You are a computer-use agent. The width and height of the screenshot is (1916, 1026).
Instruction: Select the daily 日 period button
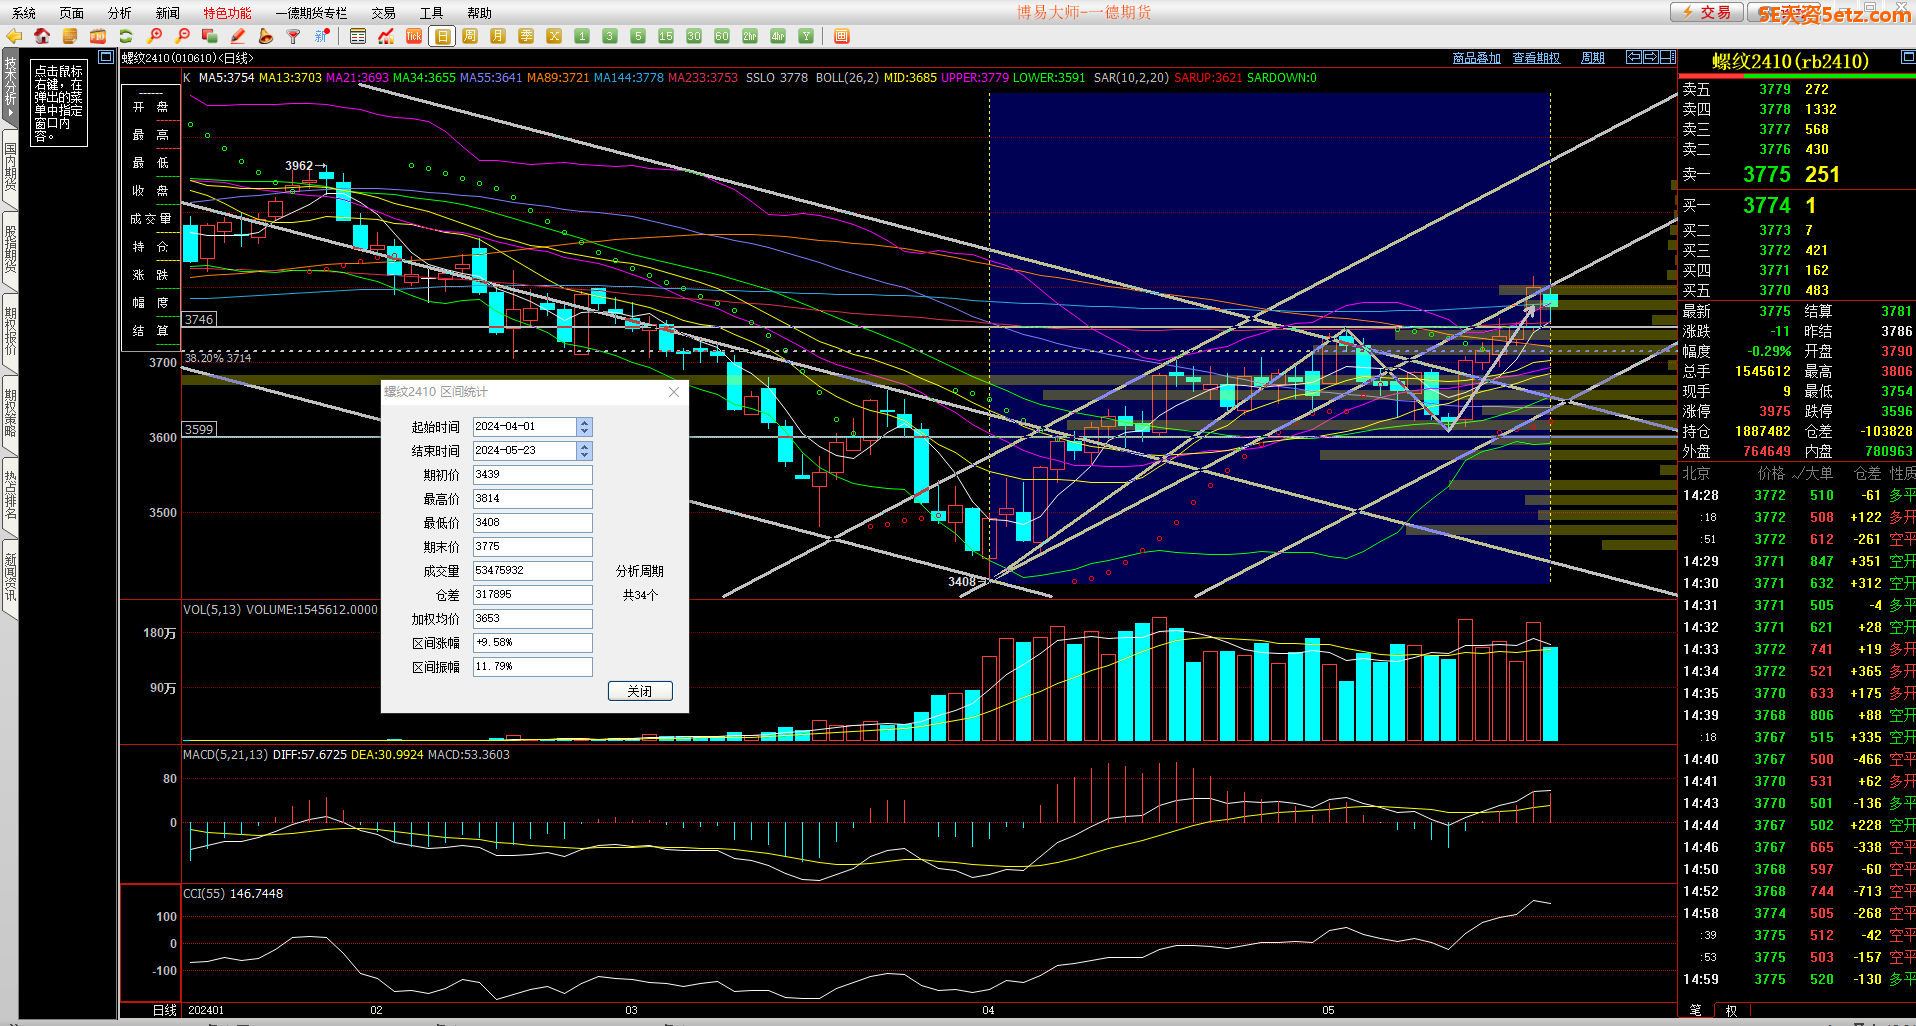(442, 36)
